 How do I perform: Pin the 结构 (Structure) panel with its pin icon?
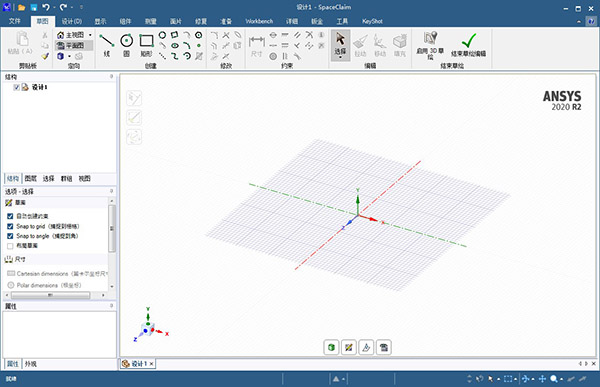click(112, 77)
